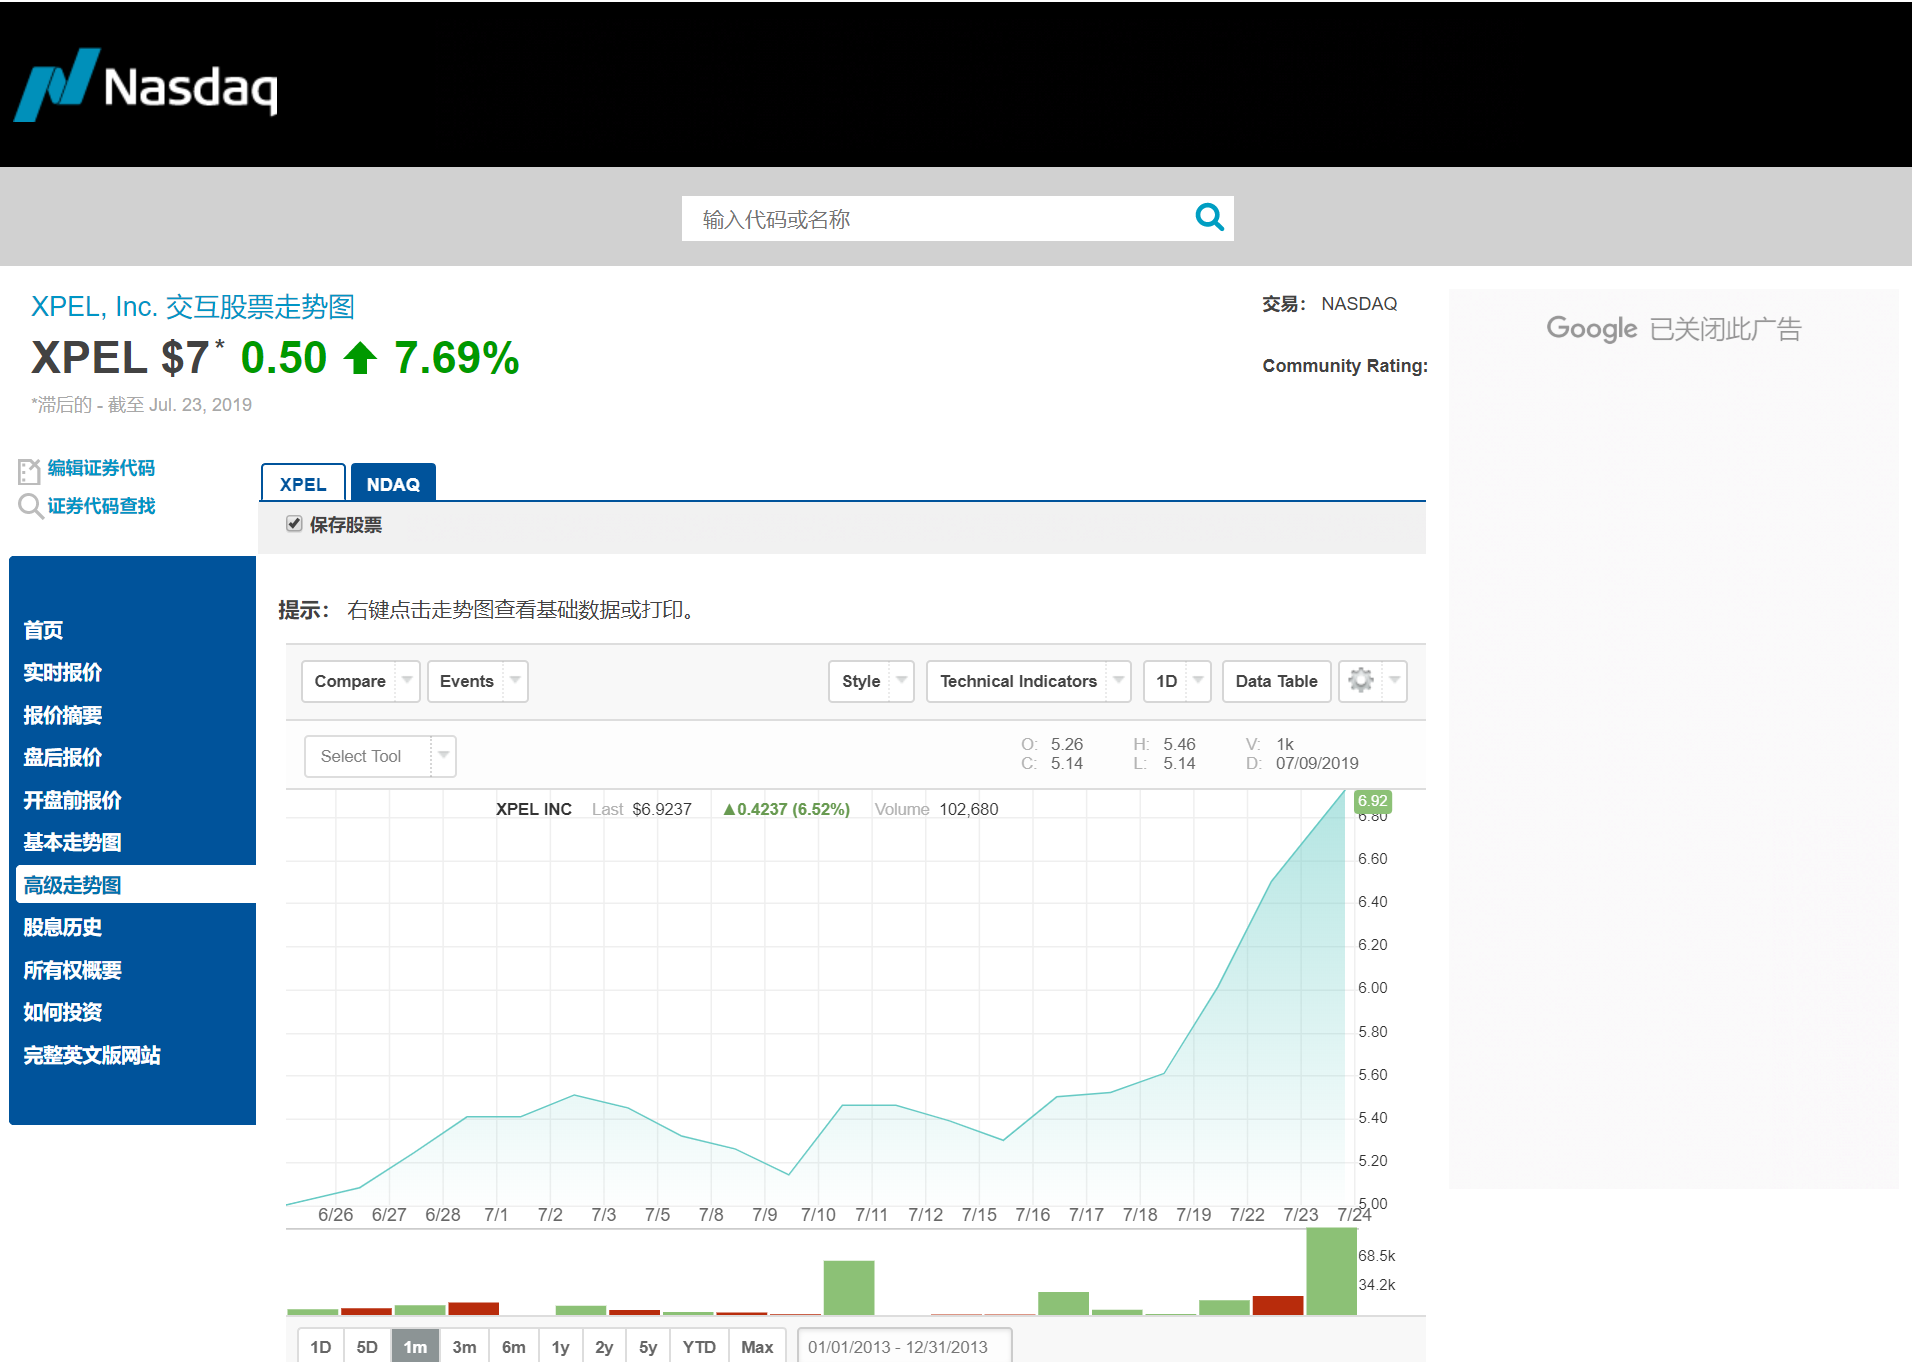Click the XPEL INC chart legend label
The width and height of the screenshot is (1912, 1362).
point(534,809)
